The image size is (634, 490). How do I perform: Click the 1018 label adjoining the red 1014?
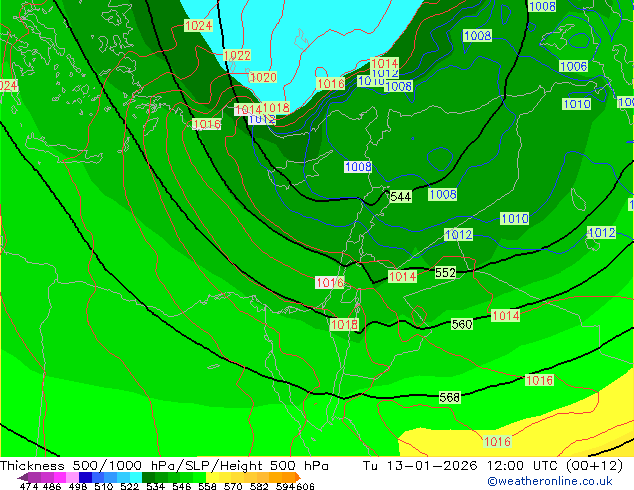276,108
